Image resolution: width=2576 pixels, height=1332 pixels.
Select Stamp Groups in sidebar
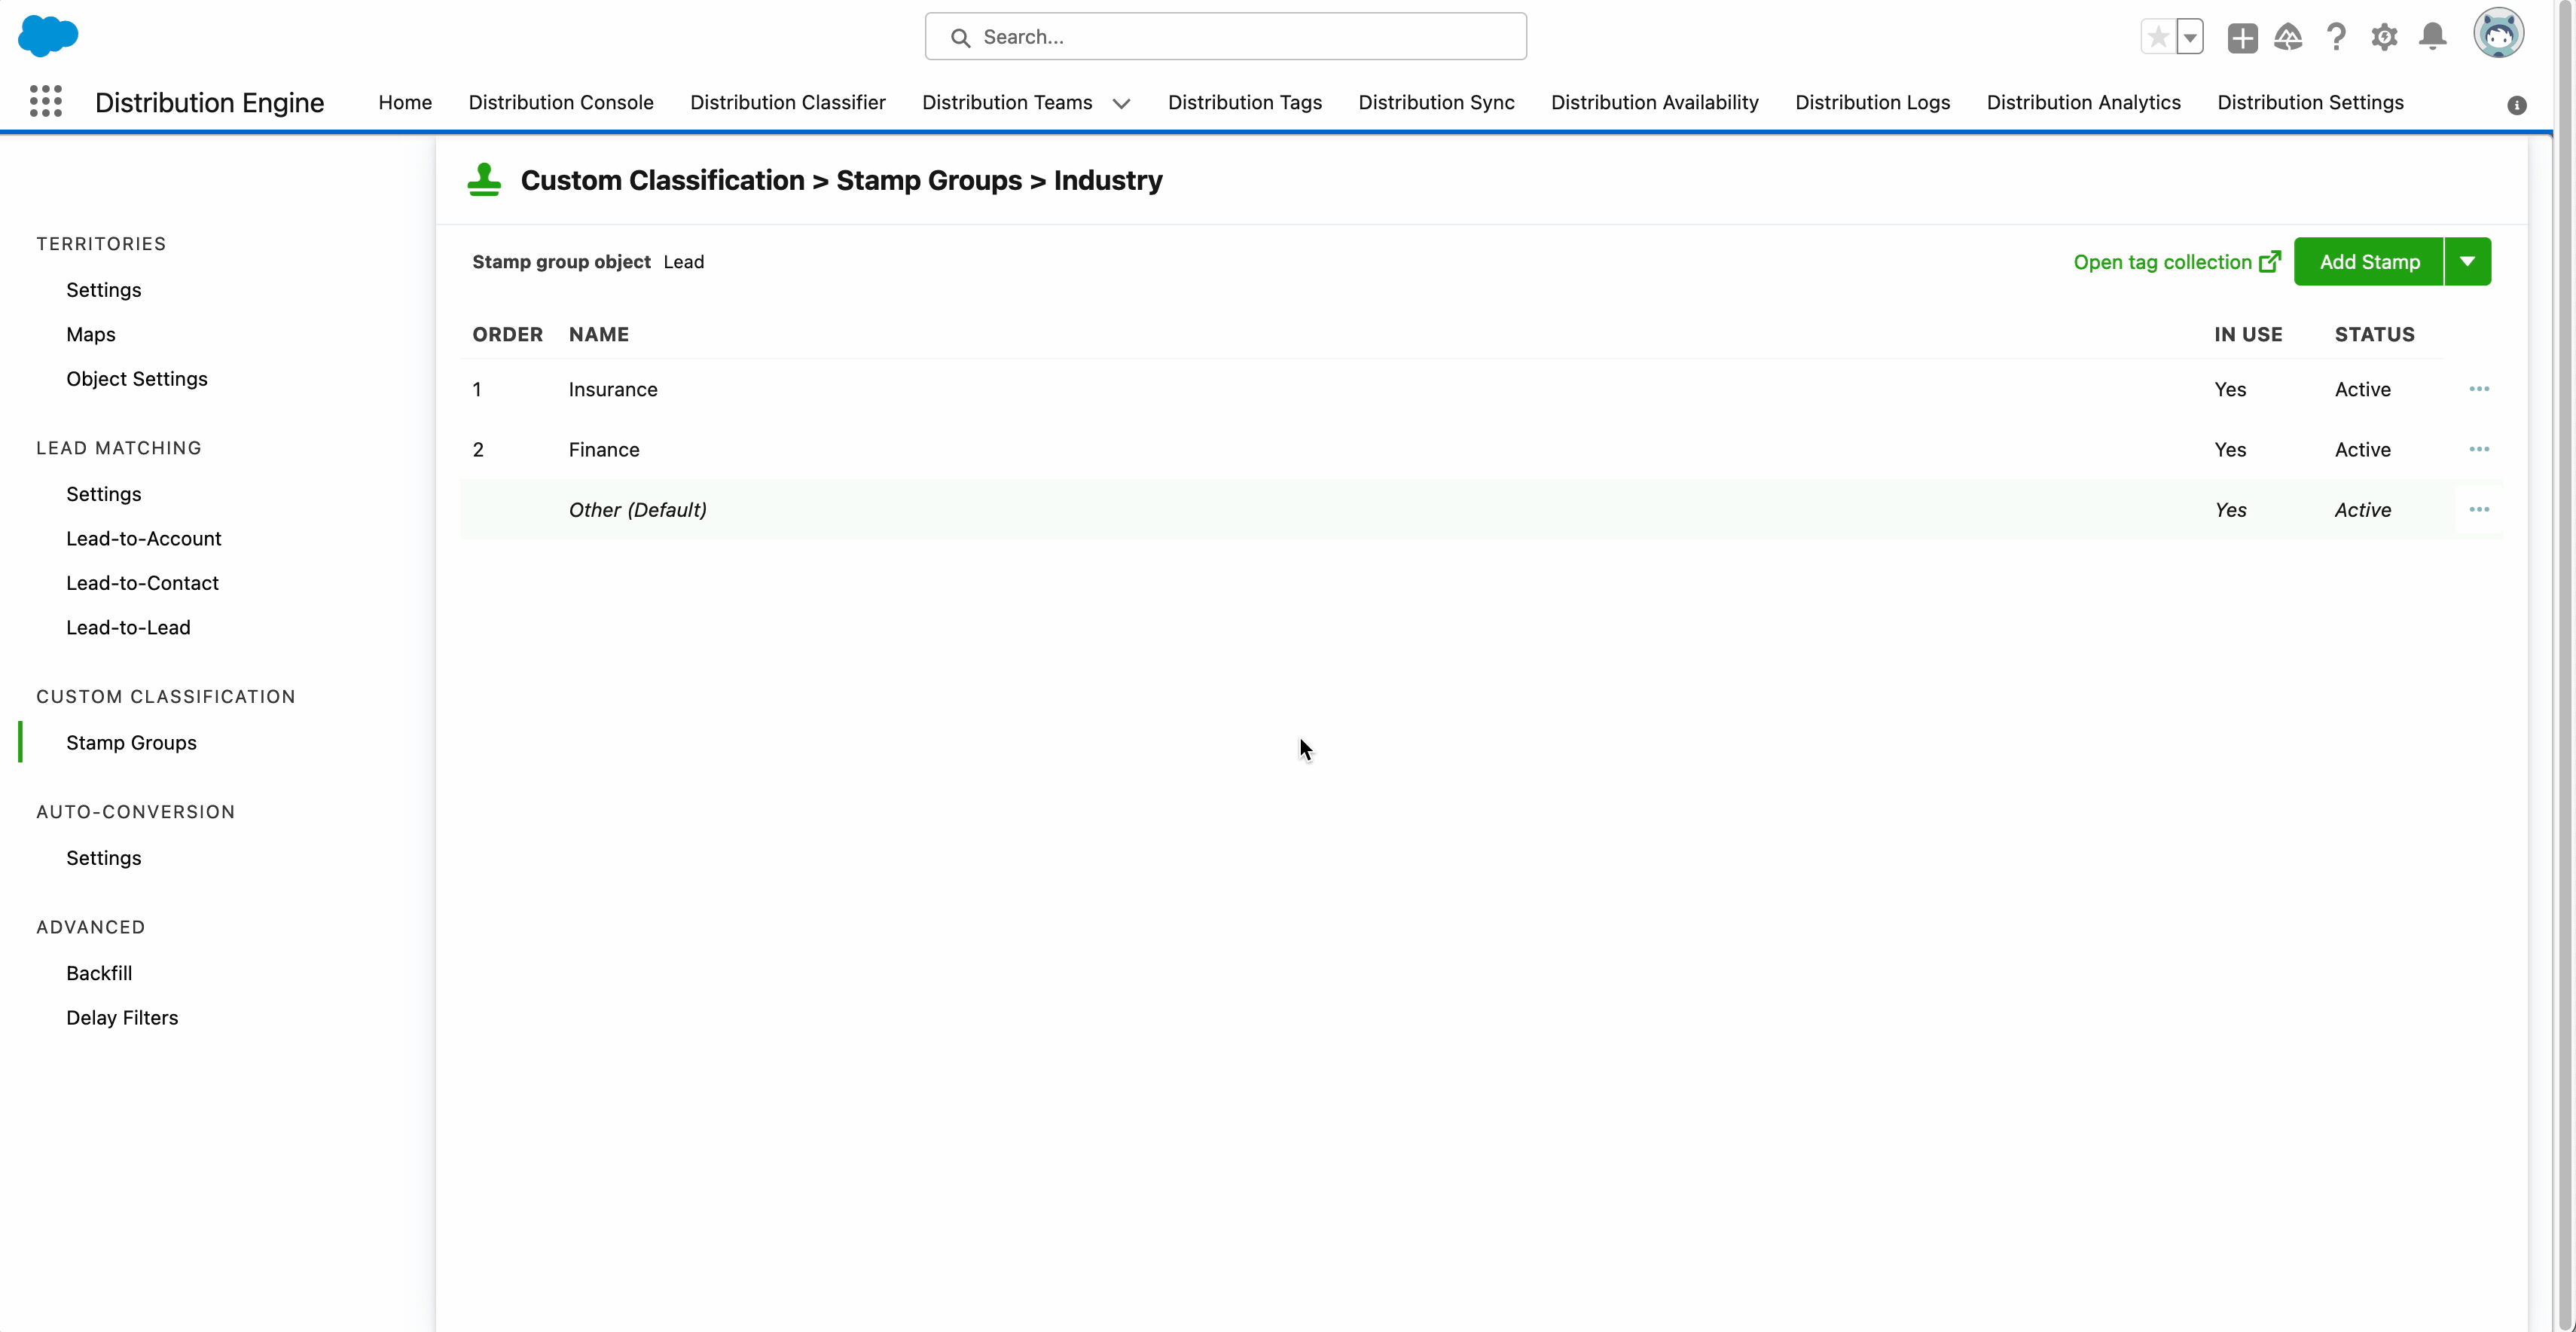click(x=131, y=743)
